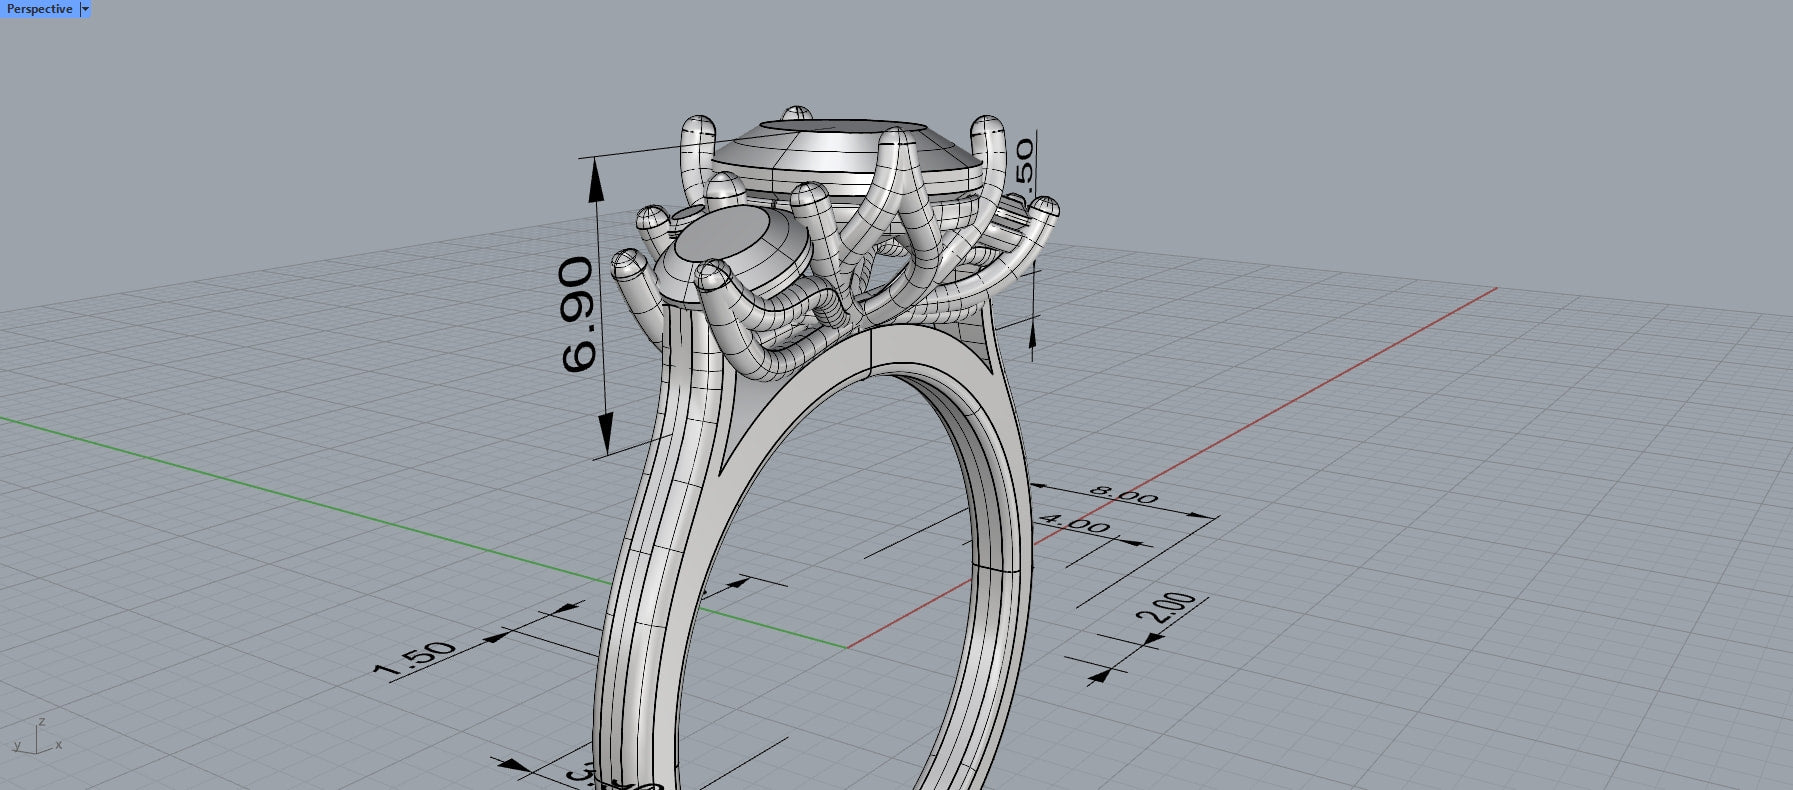Select the 6.90 height dimension text
The image size is (1793, 790).
click(x=578, y=314)
